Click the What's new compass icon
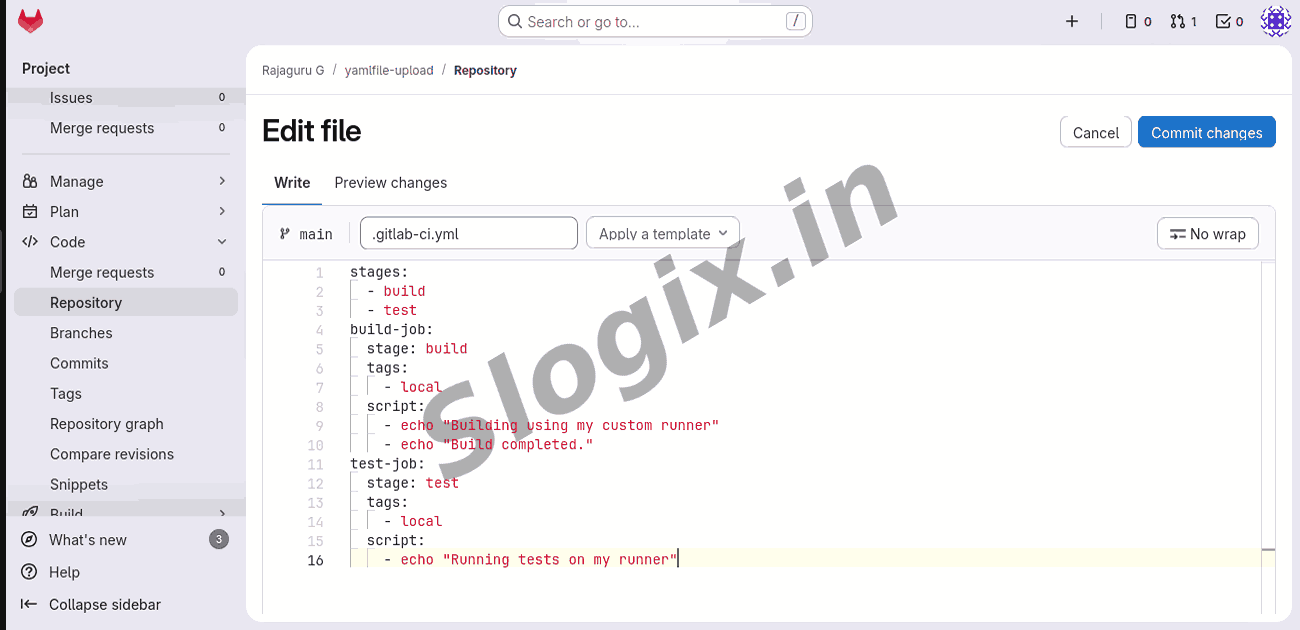The height and width of the screenshot is (630, 1300). point(30,540)
